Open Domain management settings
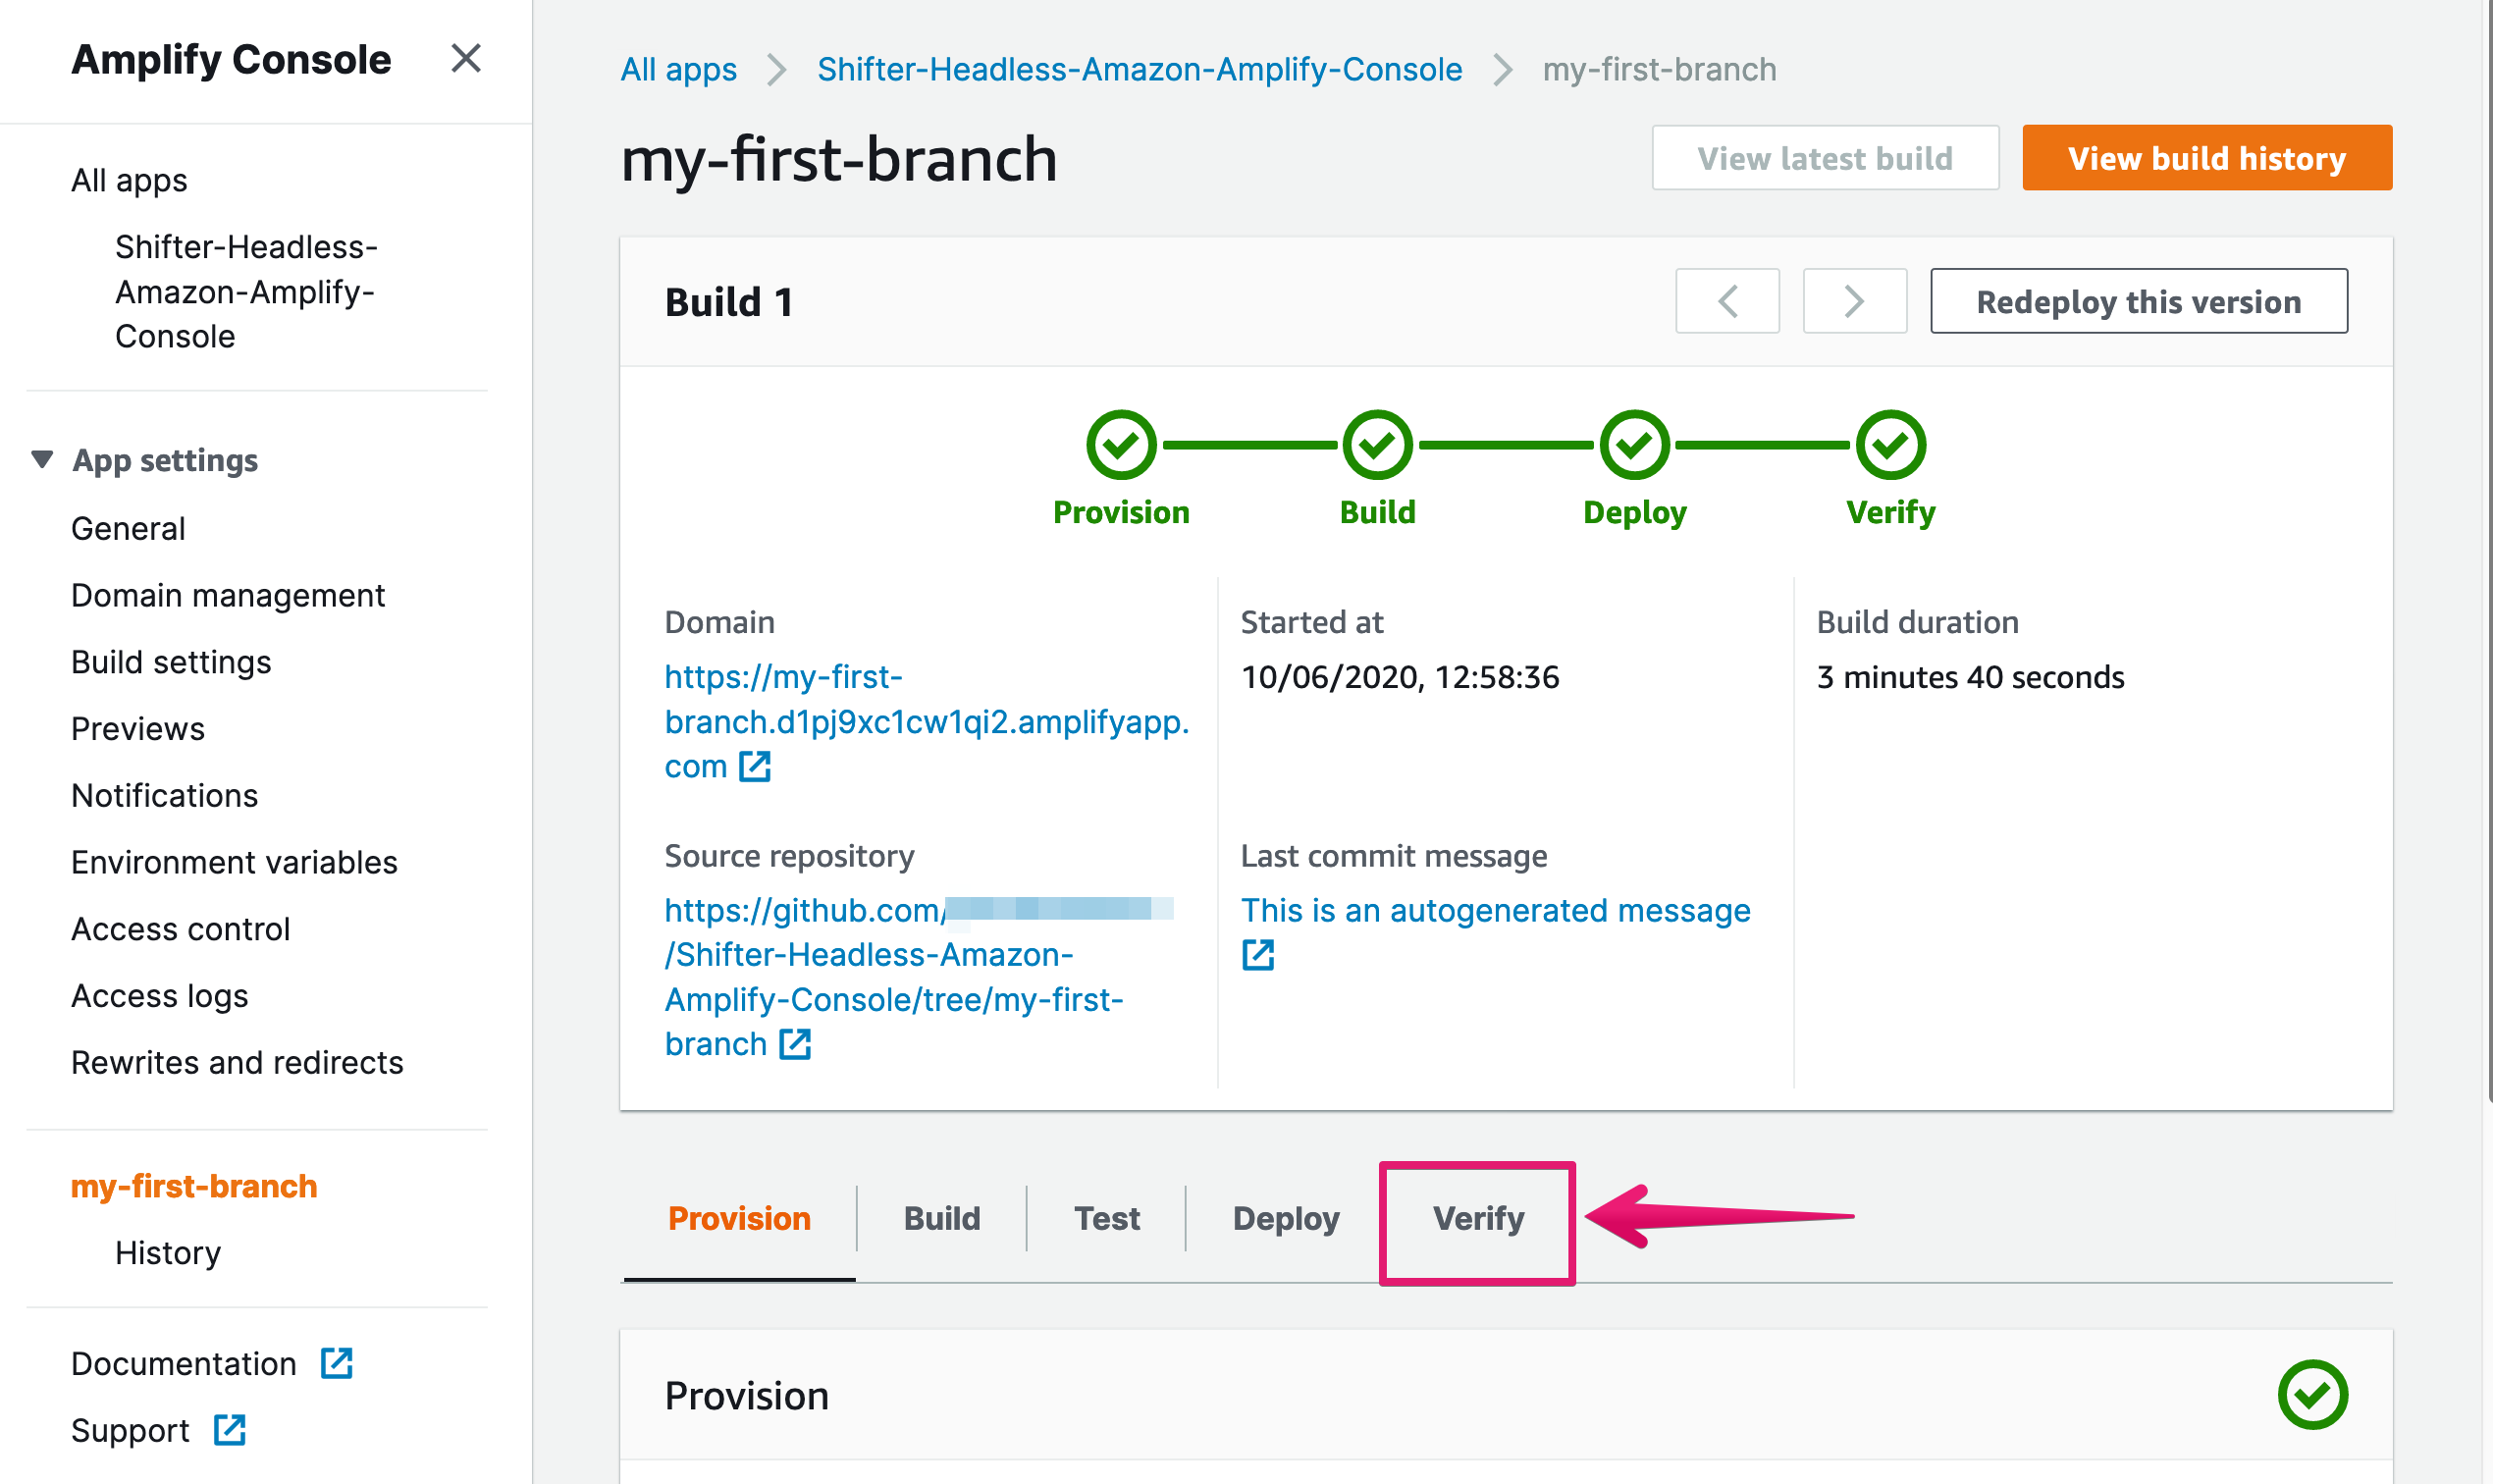This screenshot has height=1484, width=2493. [x=228, y=596]
